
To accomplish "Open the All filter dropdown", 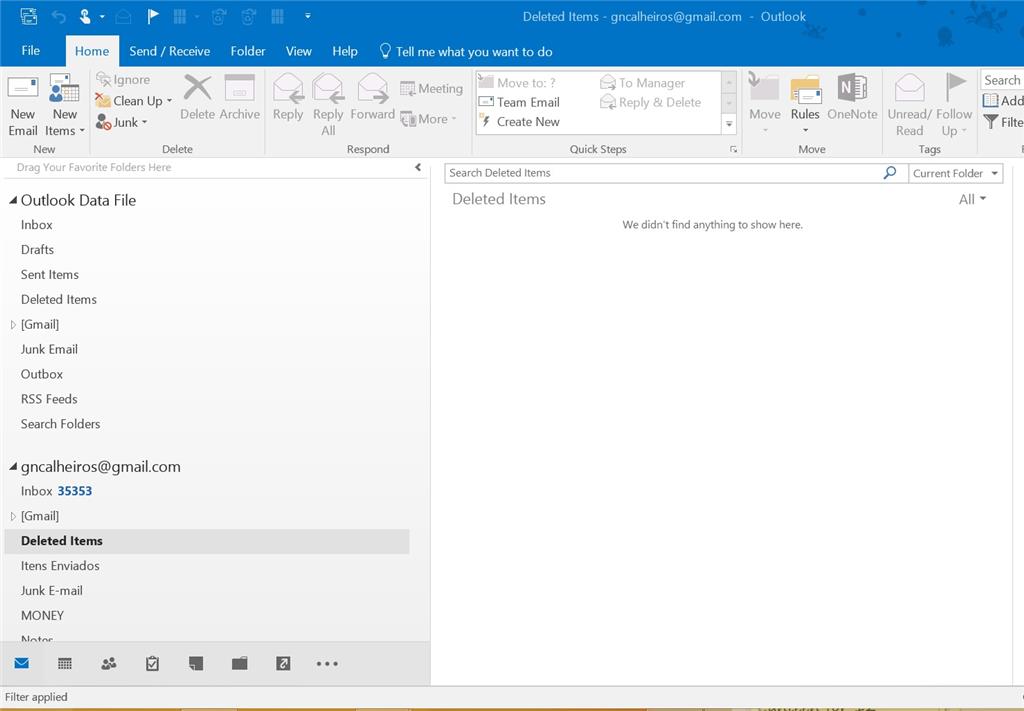I will [972, 200].
